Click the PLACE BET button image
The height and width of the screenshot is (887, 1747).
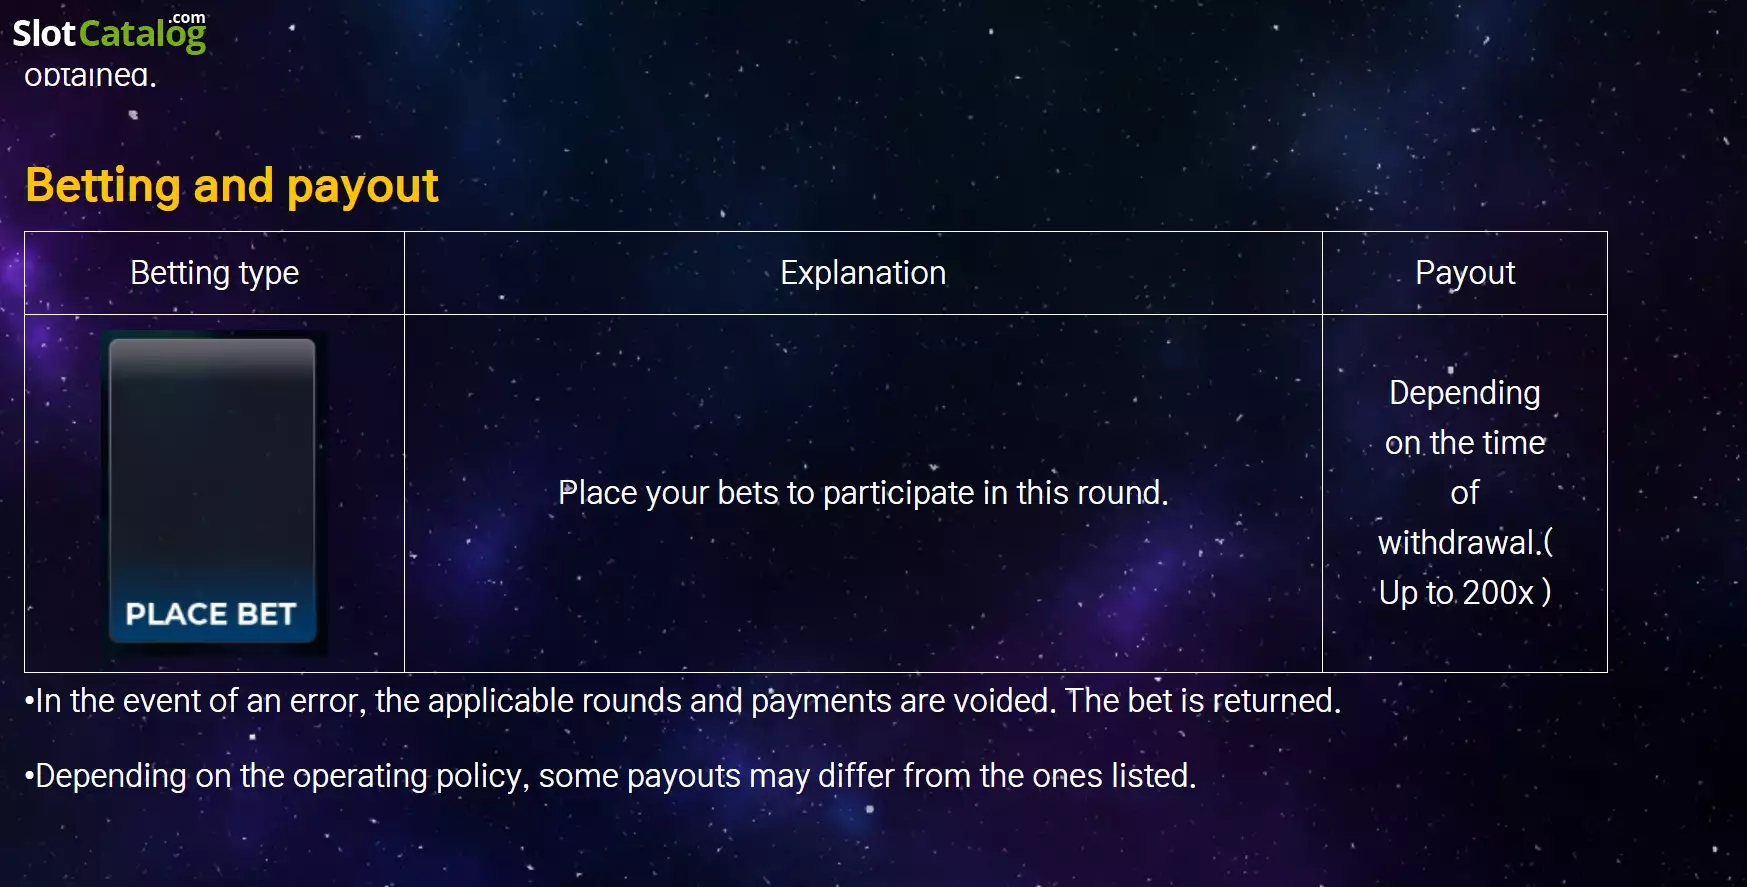[x=213, y=492]
